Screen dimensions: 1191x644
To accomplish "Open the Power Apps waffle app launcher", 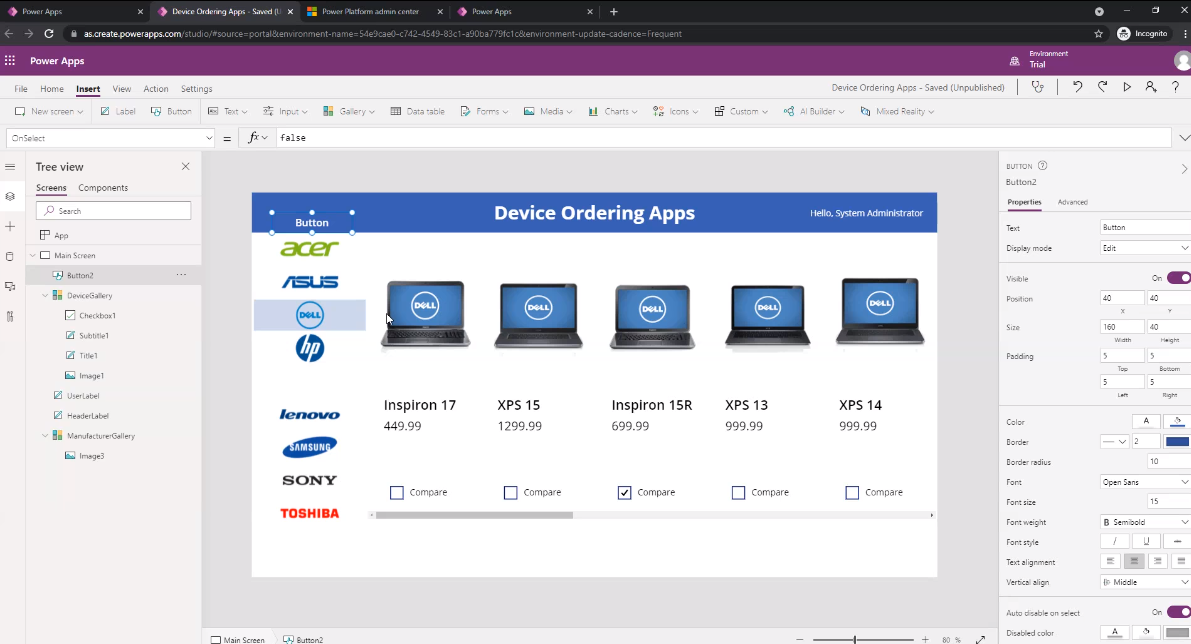I will (10, 61).
